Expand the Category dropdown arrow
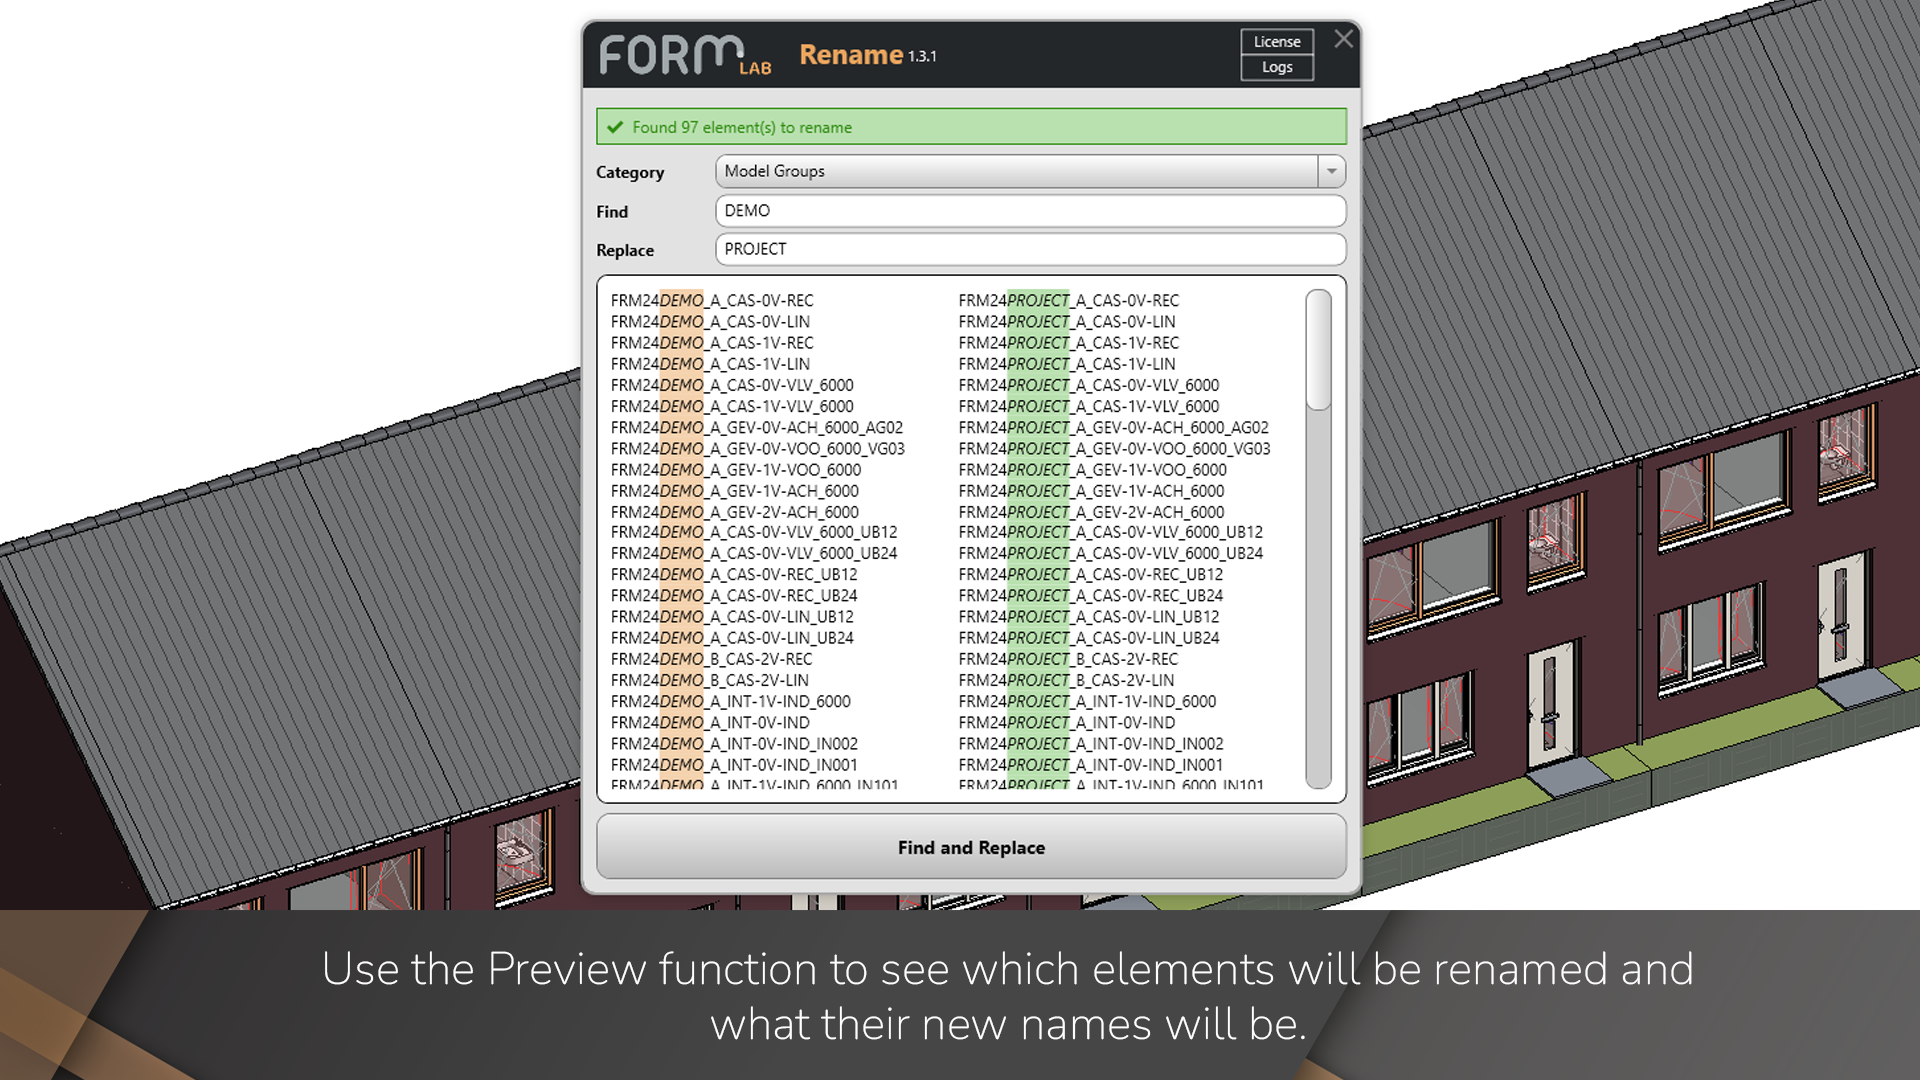The height and width of the screenshot is (1080, 1920). coord(1331,171)
